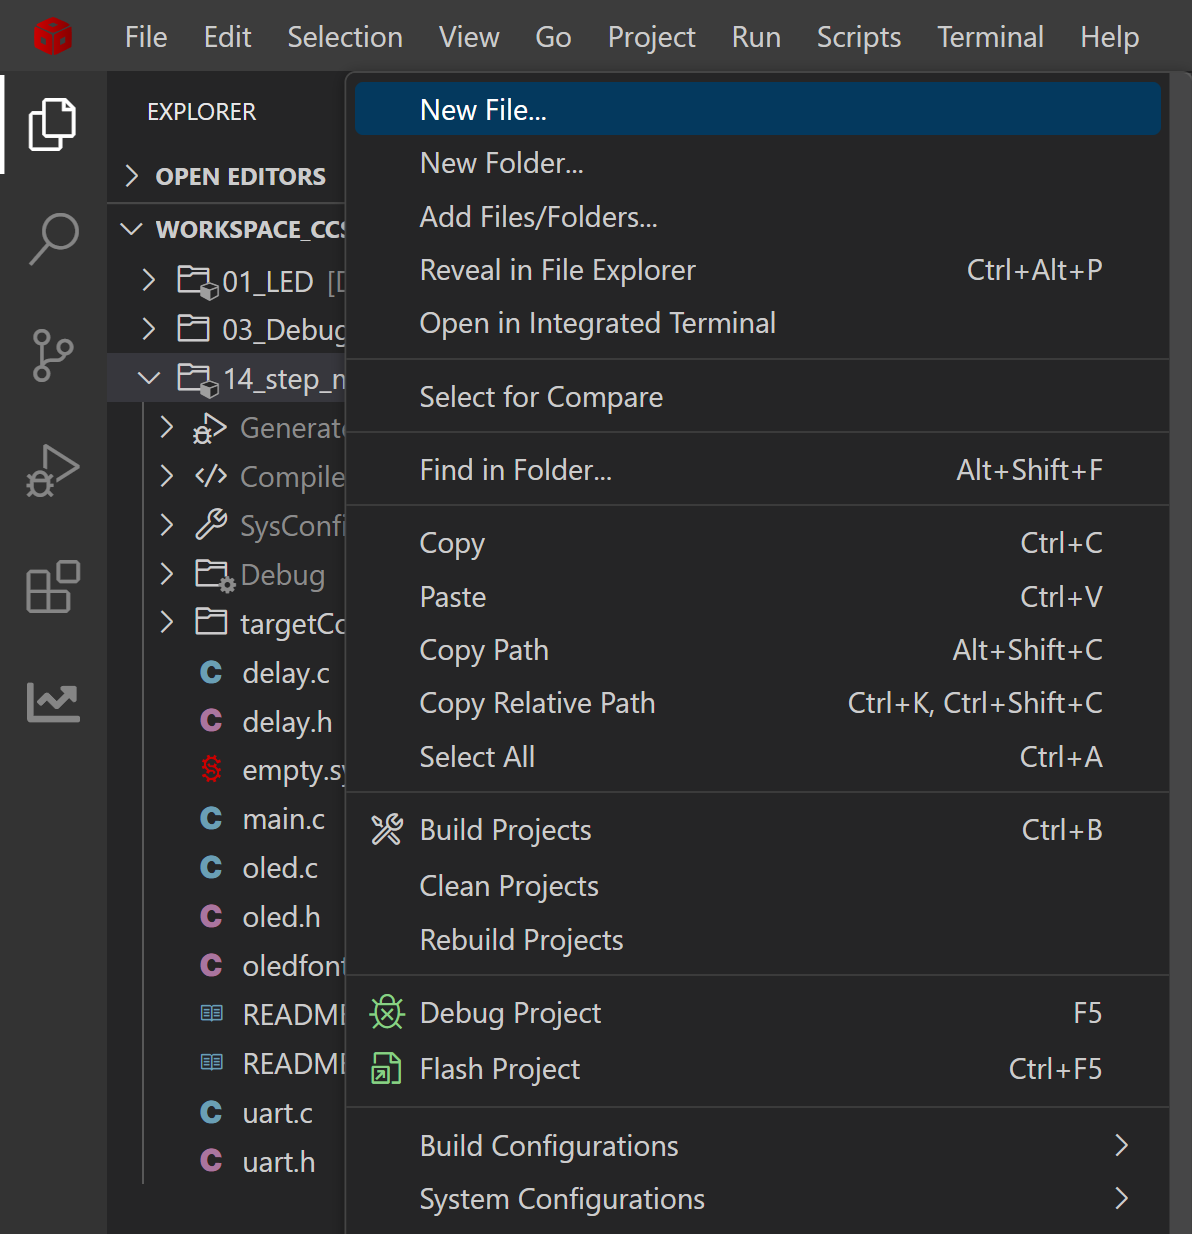Choose Paste from context menu
The height and width of the screenshot is (1234, 1192).
pyautogui.click(x=758, y=597)
